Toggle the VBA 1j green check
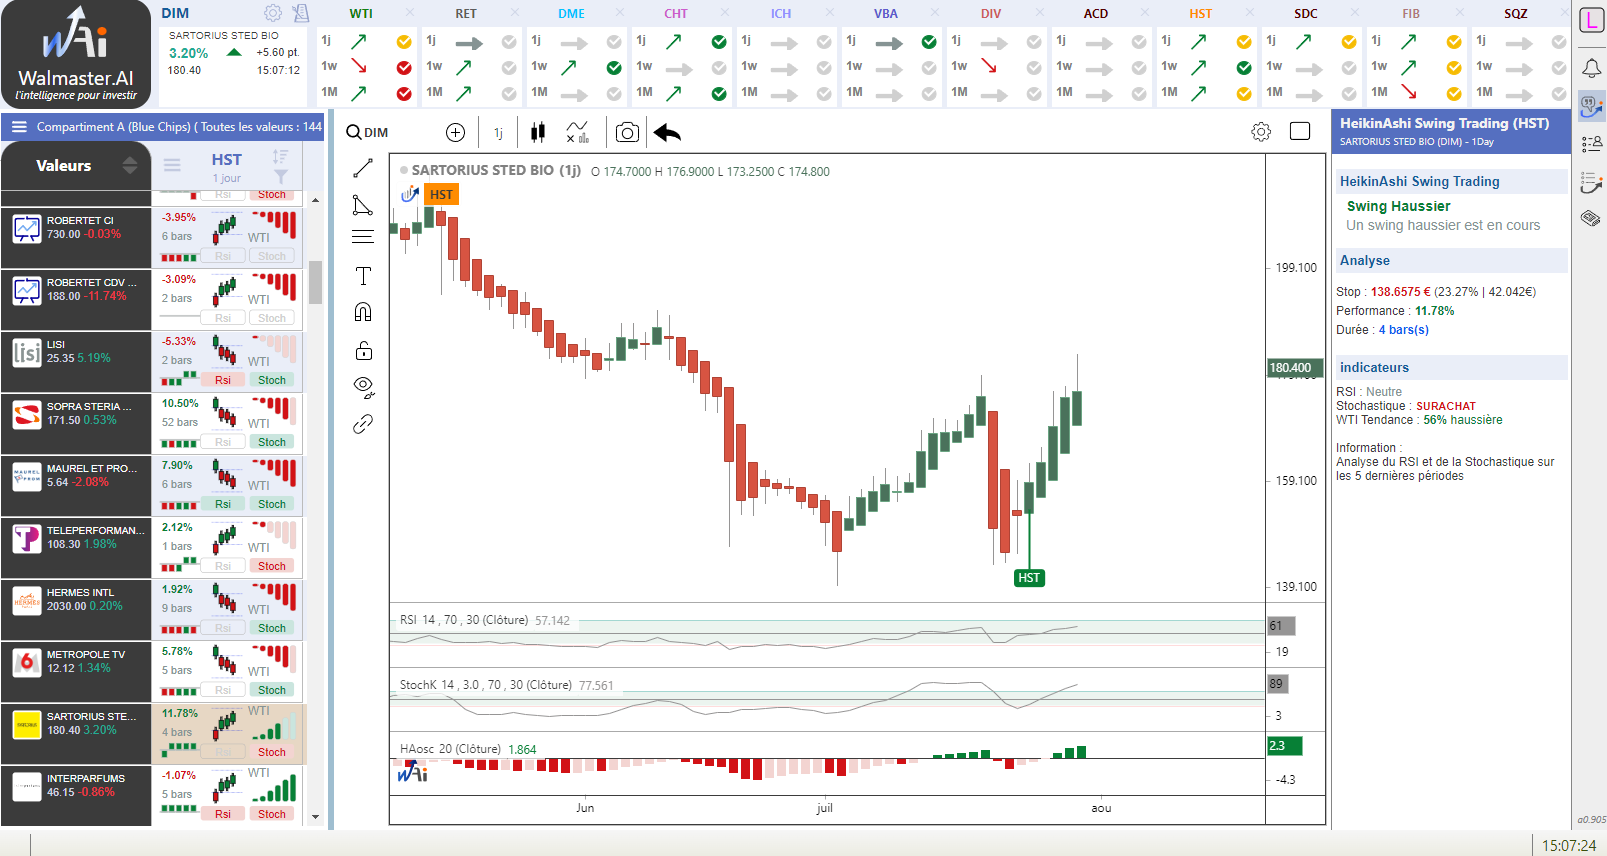The height and width of the screenshot is (856, 1607). click(x=929, y=42)
